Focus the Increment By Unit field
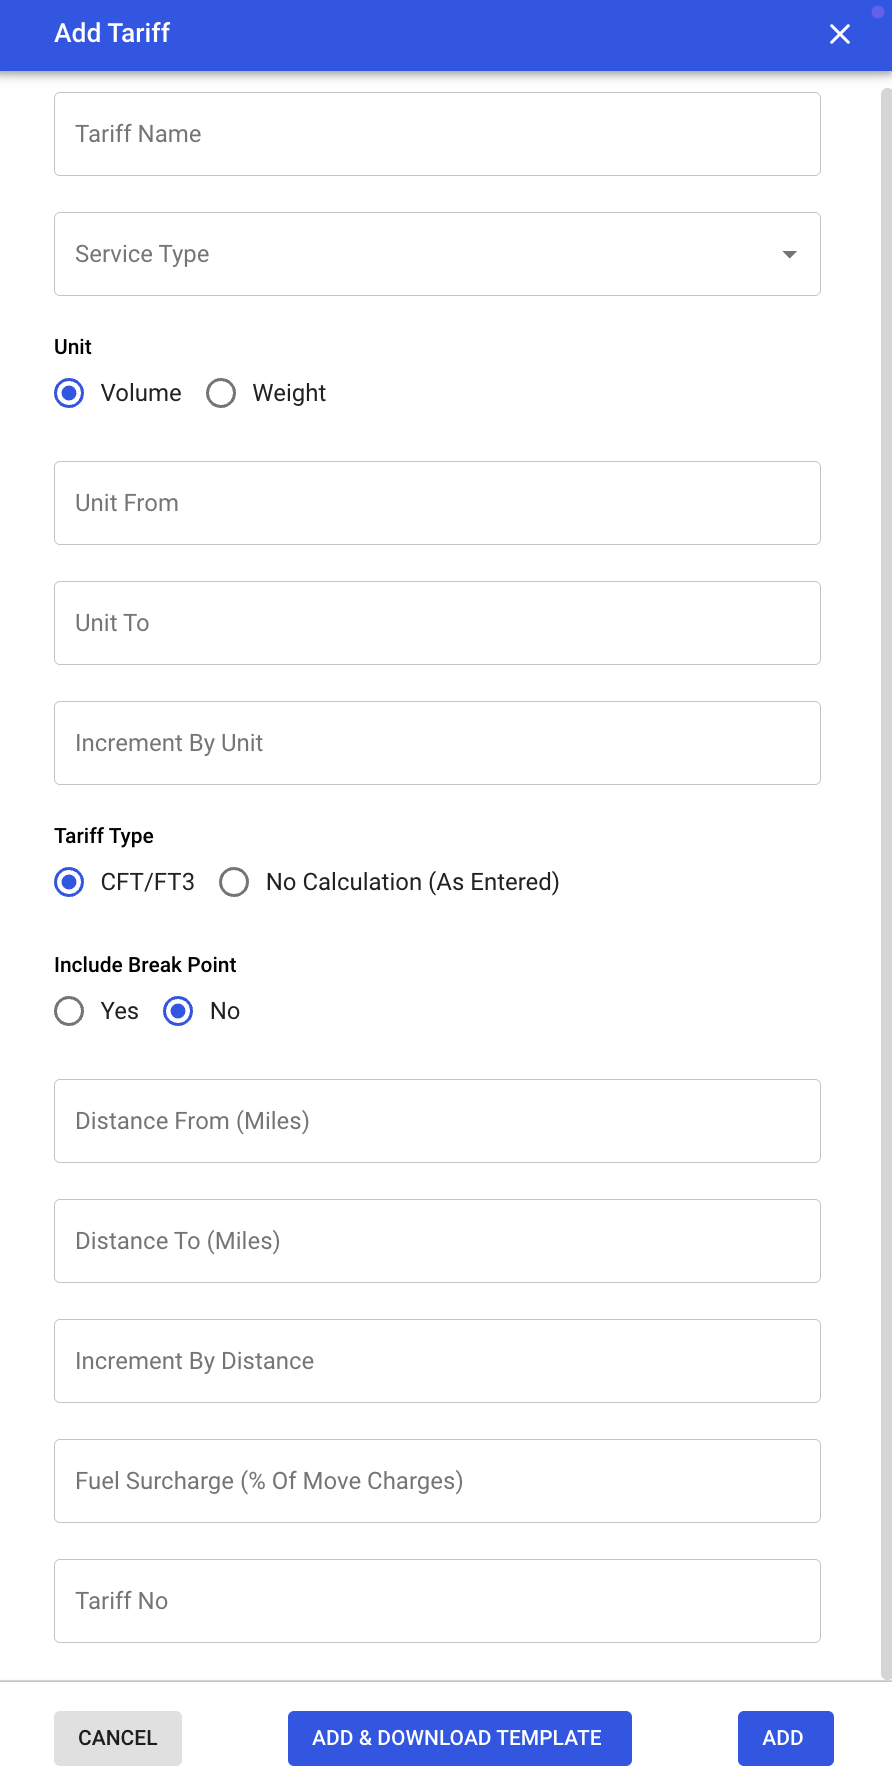892x1788 pixels. point(437,743)
